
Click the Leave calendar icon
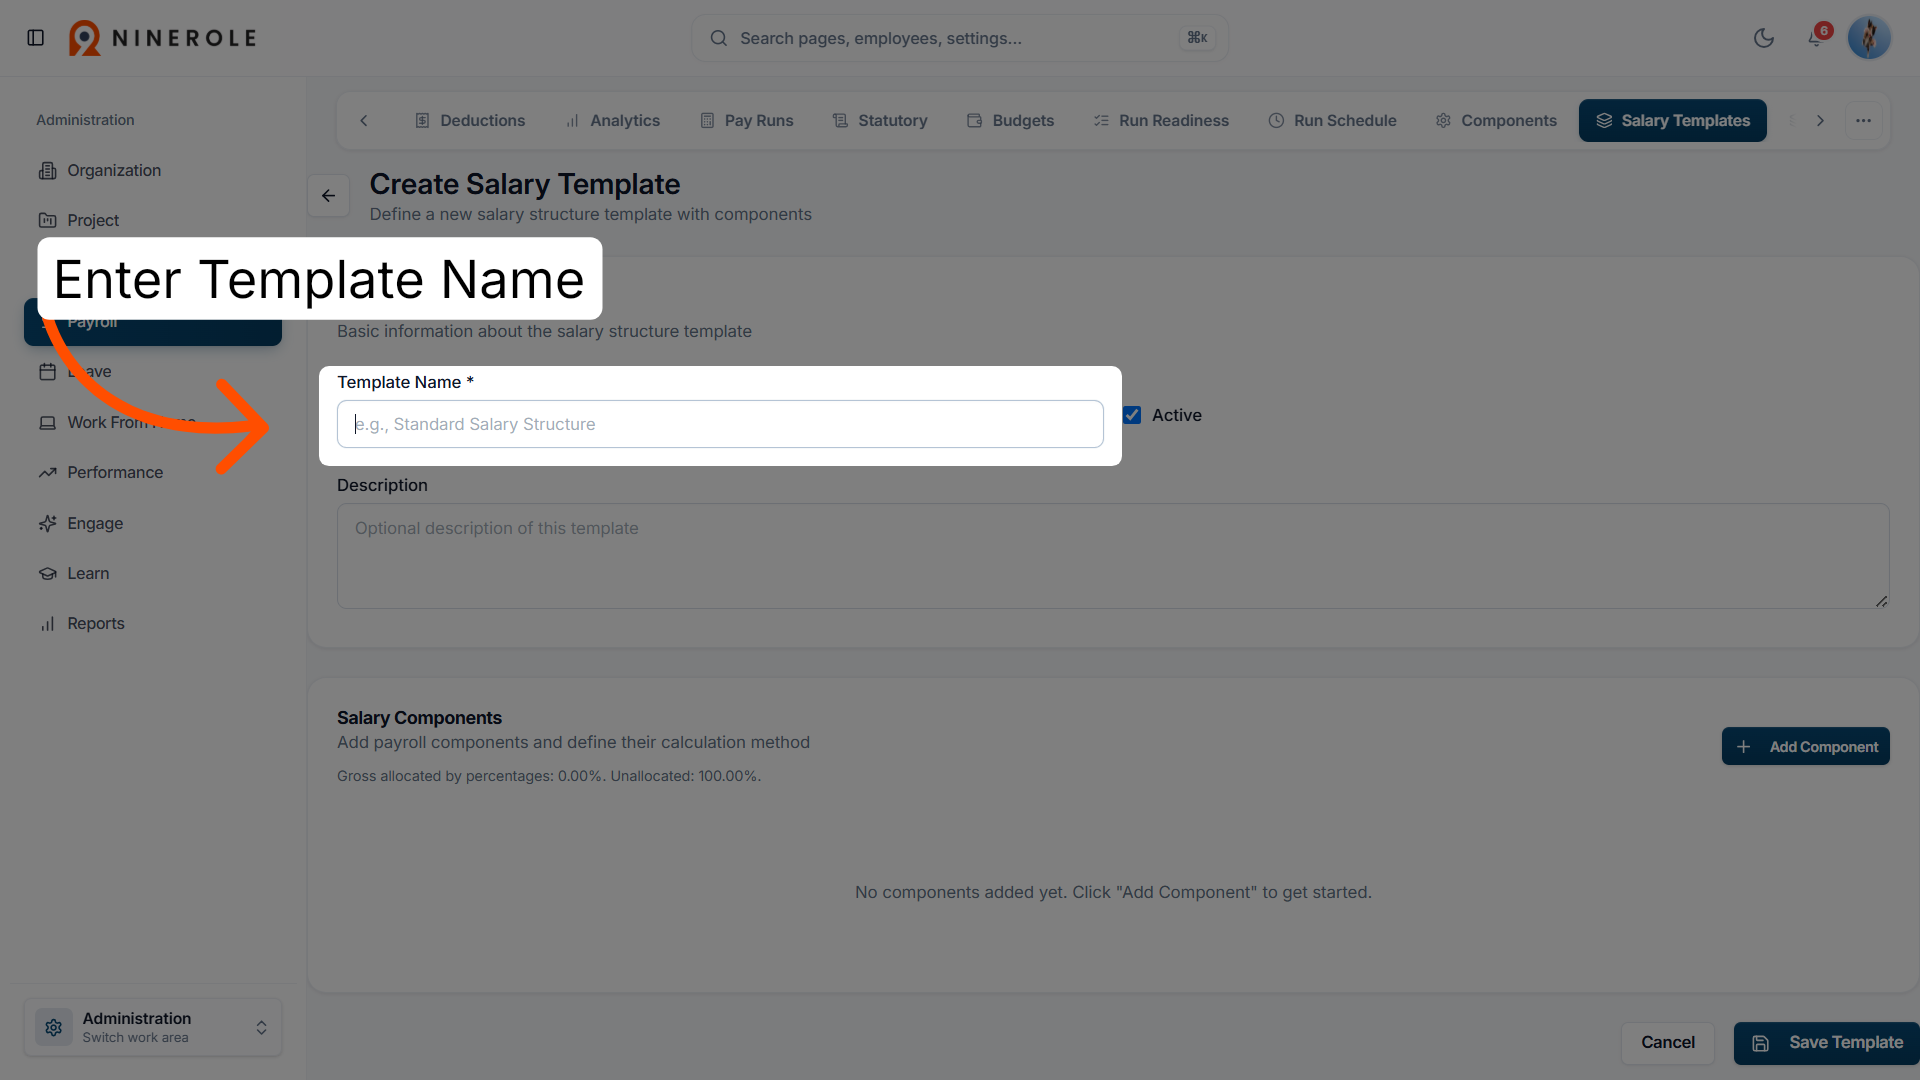[47, 372]
